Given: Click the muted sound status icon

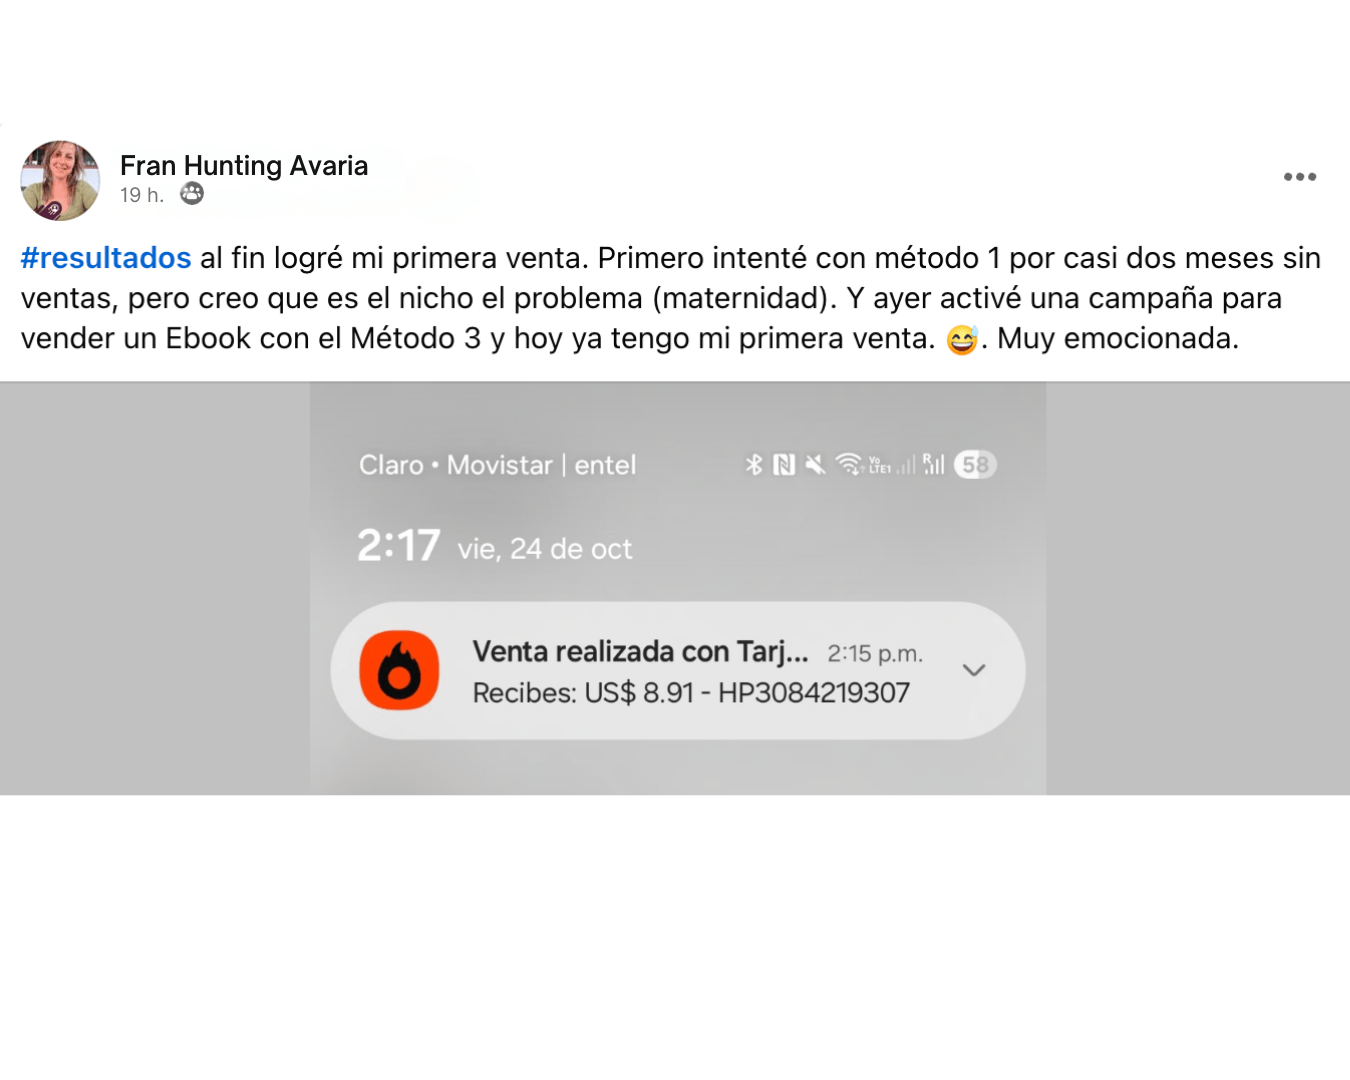Looking at the screenshot, I should point(816,464).
